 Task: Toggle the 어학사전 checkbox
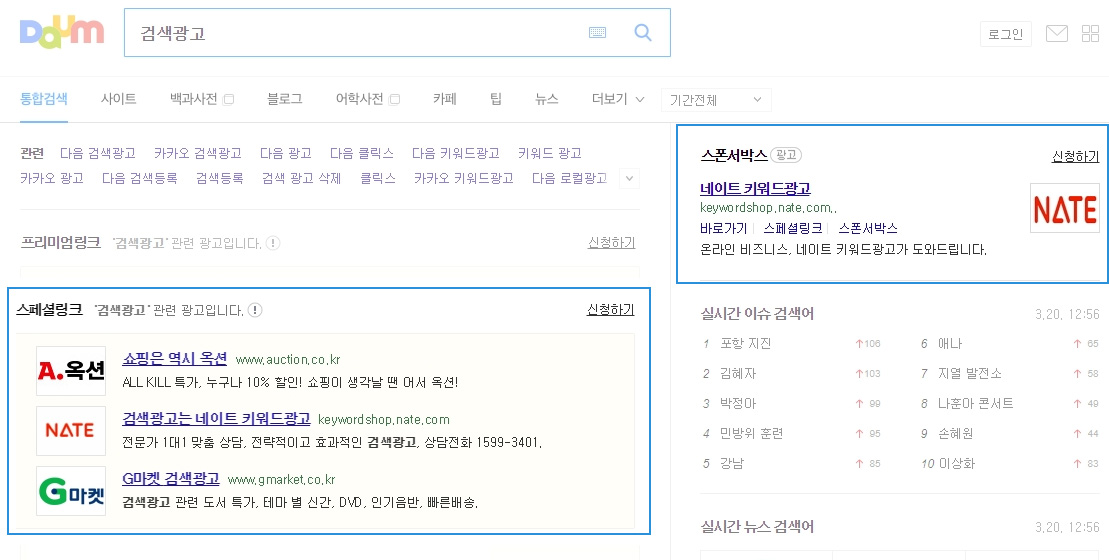(x=395, y=99)
